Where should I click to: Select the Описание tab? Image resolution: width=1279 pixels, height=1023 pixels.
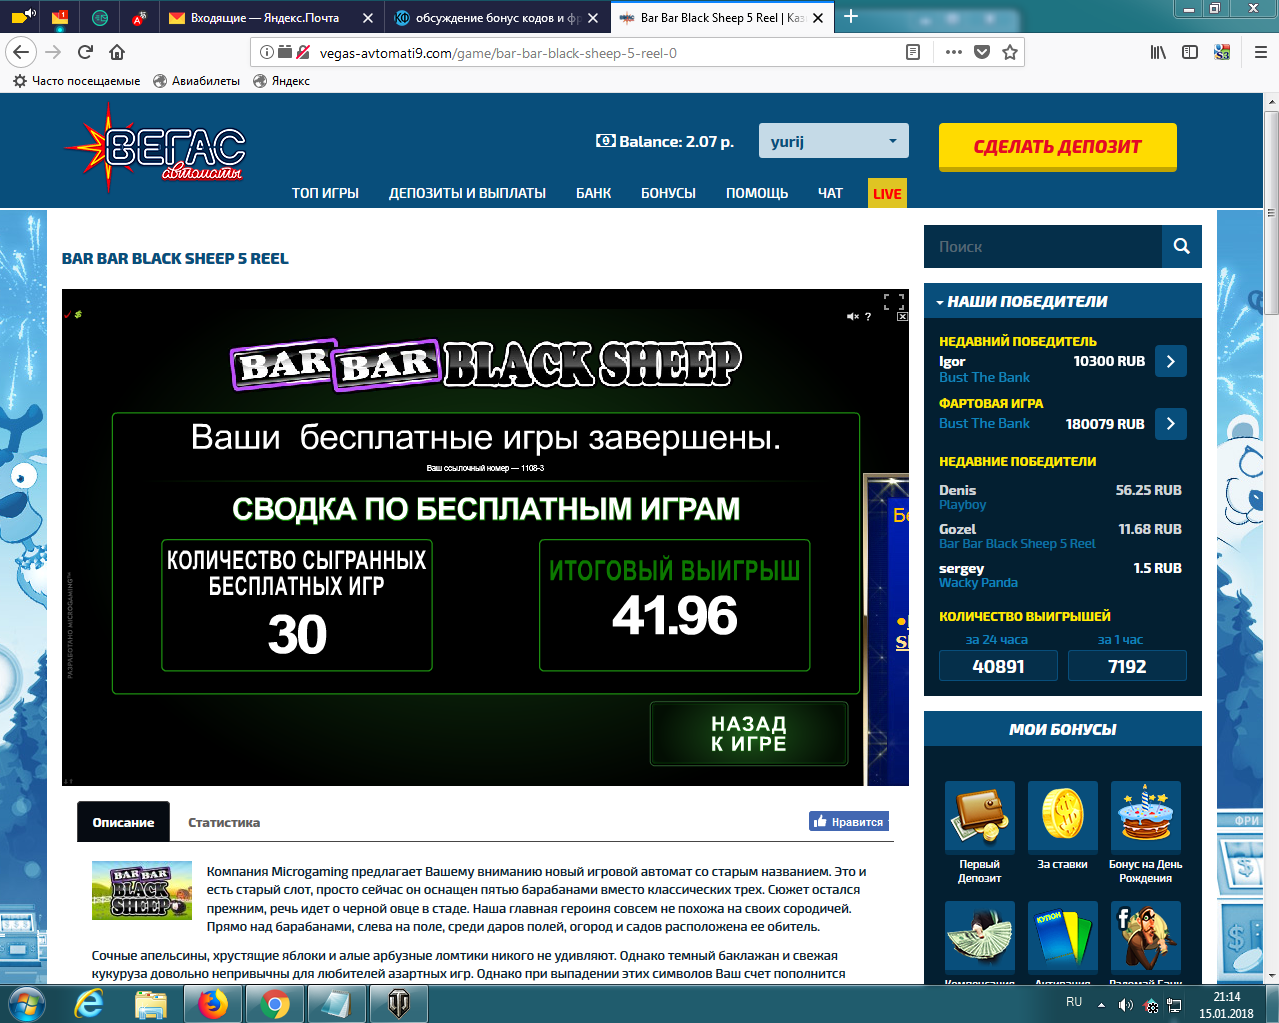click(x=123, y=822)
